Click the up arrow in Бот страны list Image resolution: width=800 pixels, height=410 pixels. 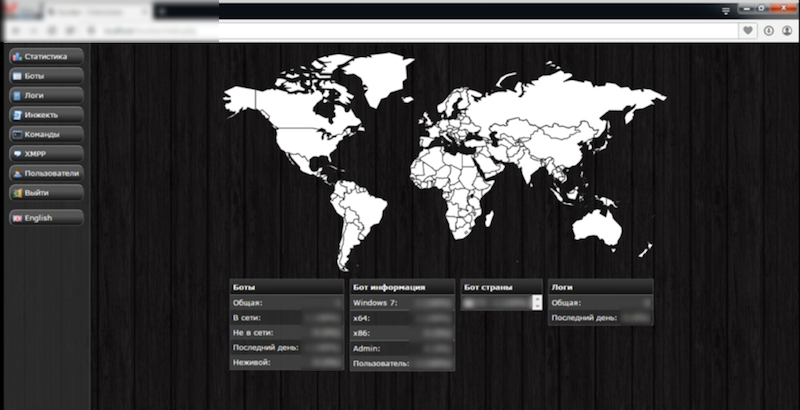538,298
